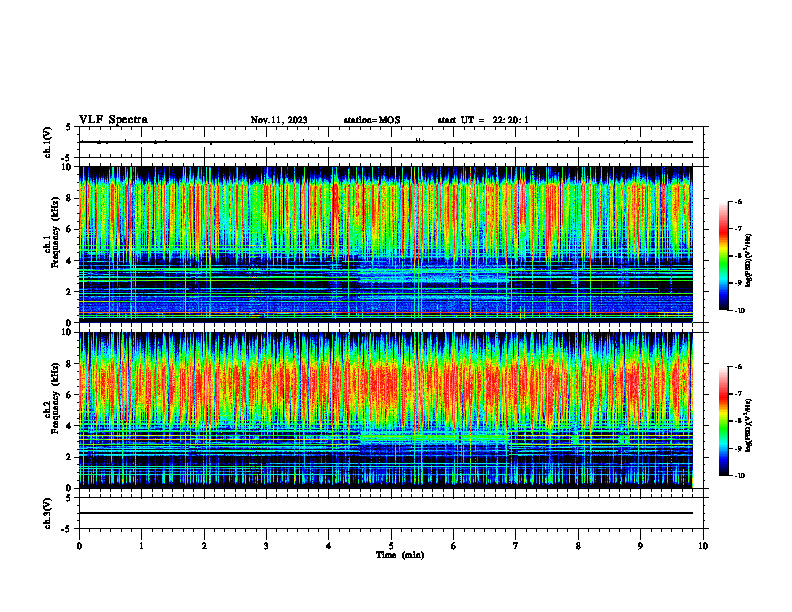Click inside the ch.1 spectrogram plot
The image size is (792, 612).
[385, 244]
